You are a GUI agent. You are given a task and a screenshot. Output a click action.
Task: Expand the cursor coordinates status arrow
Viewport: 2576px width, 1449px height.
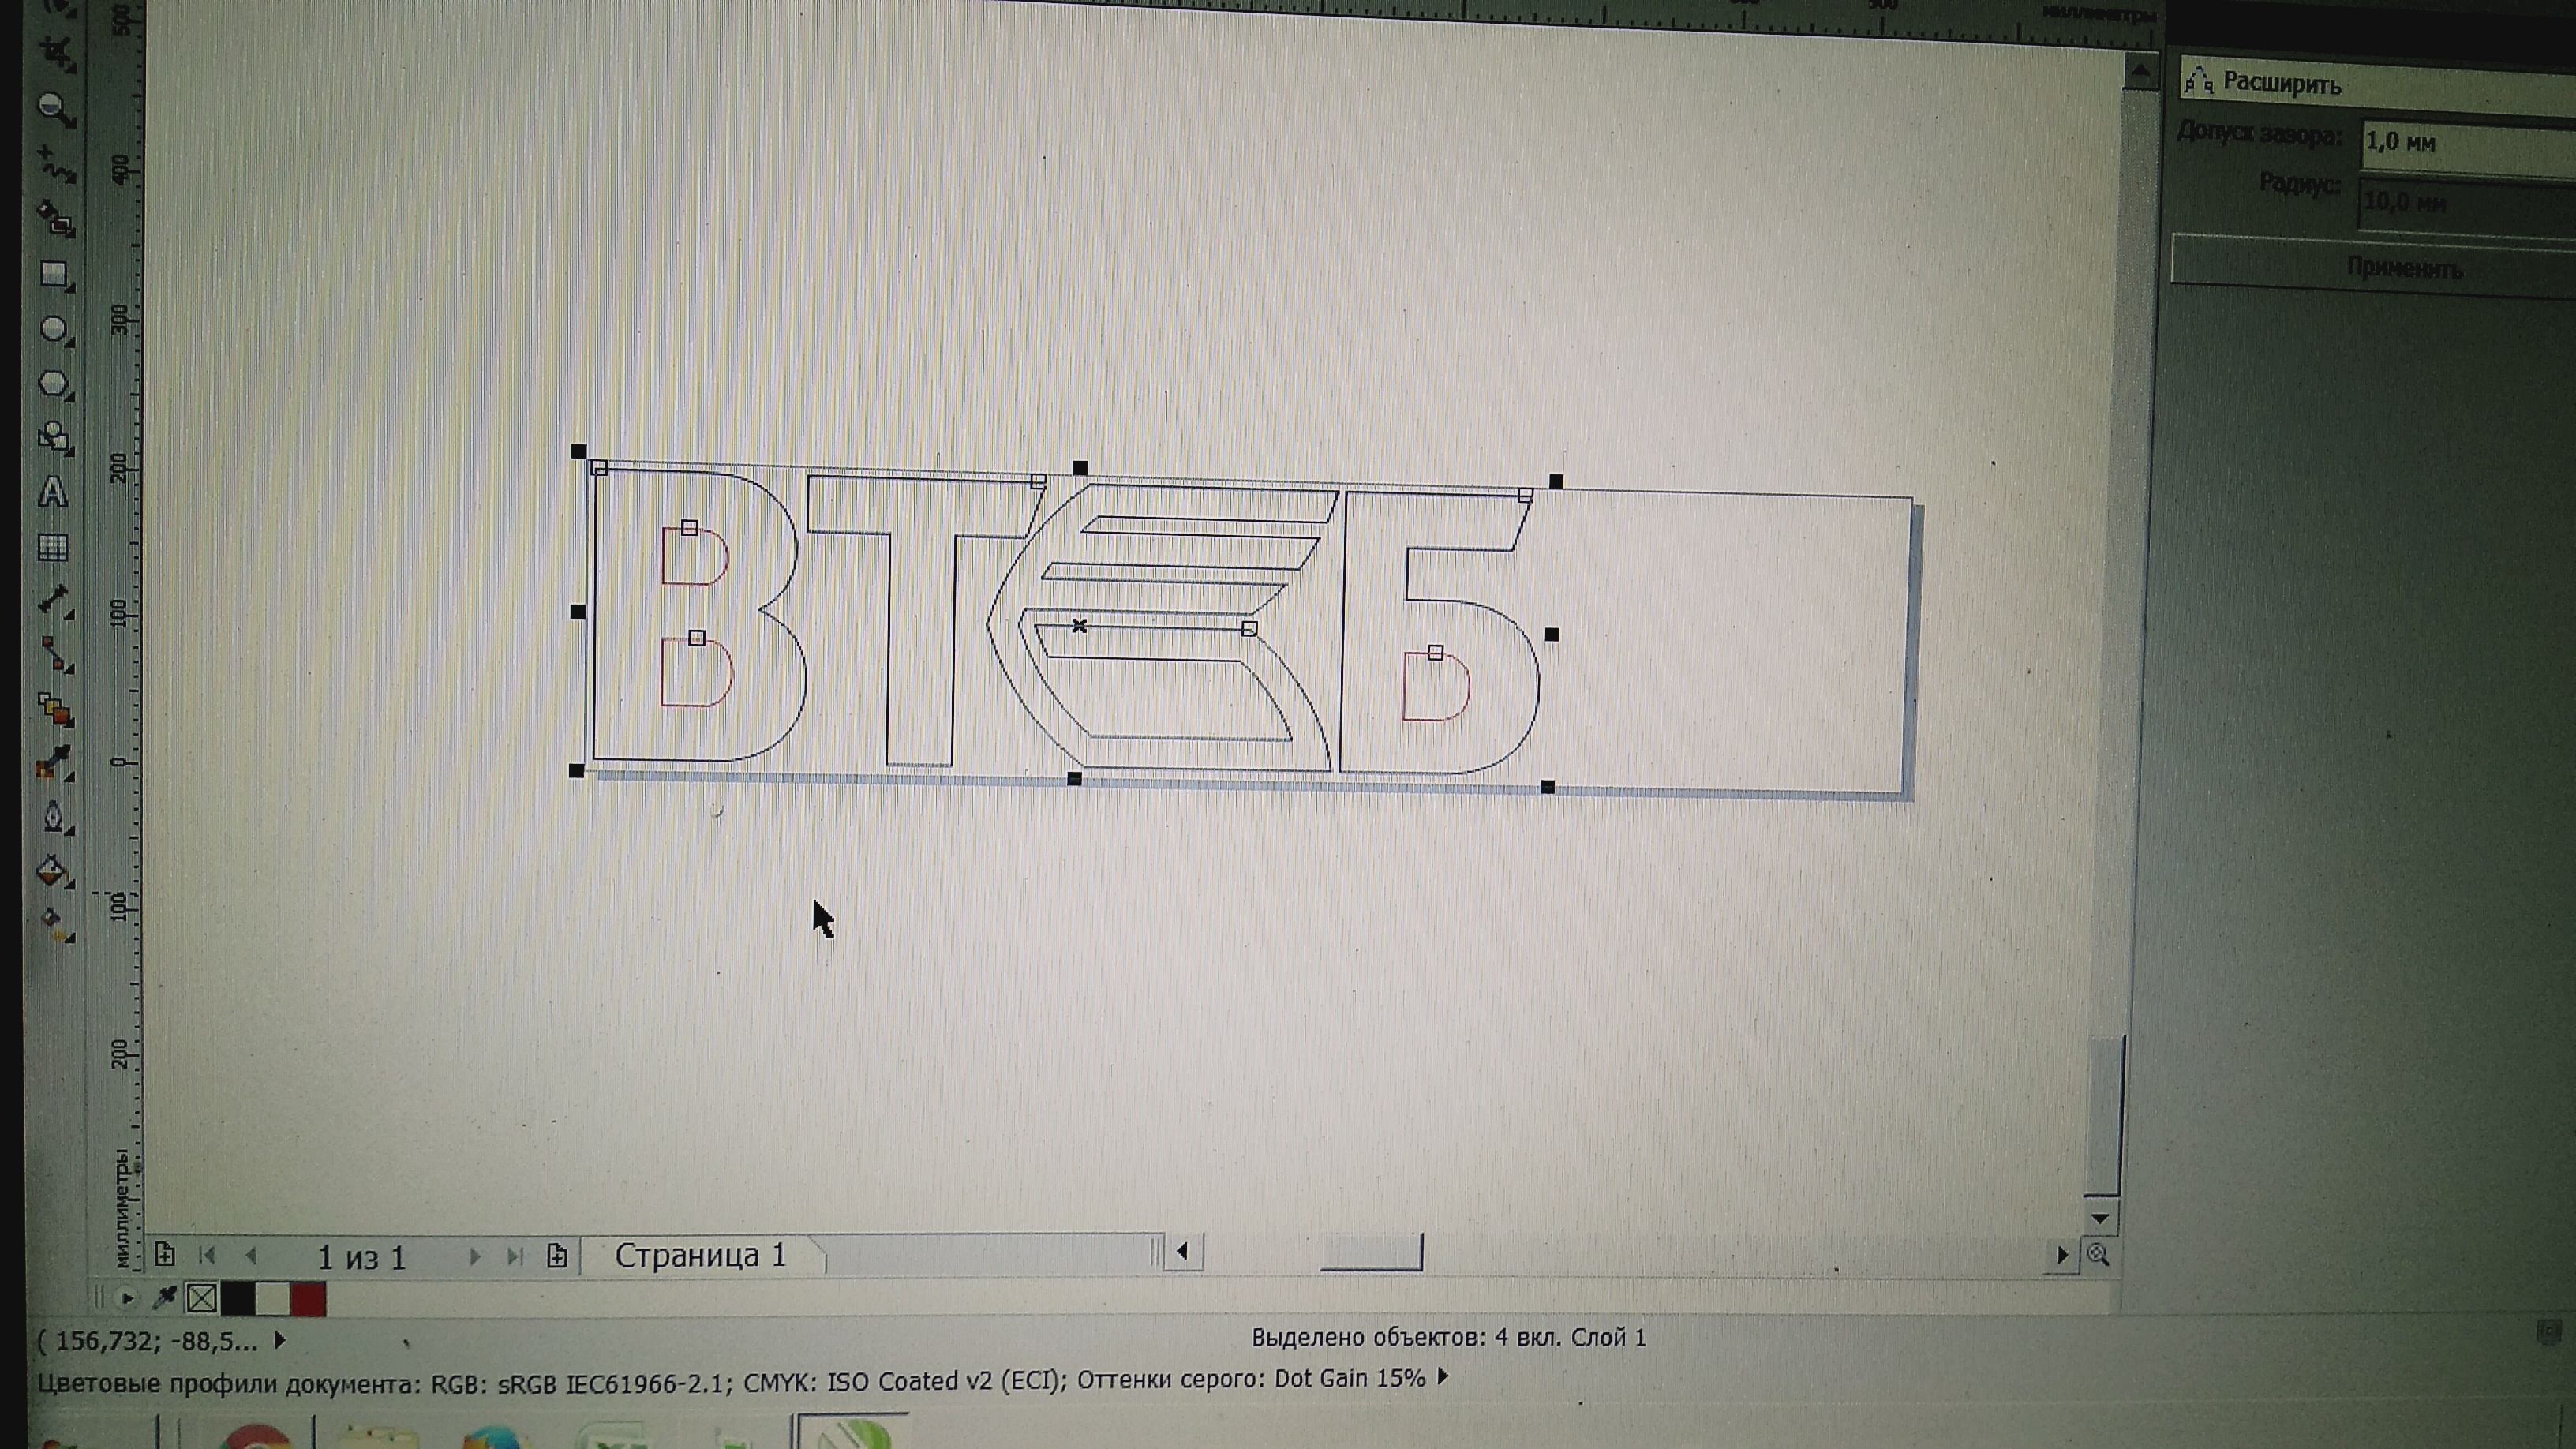tap(280, 1340)
